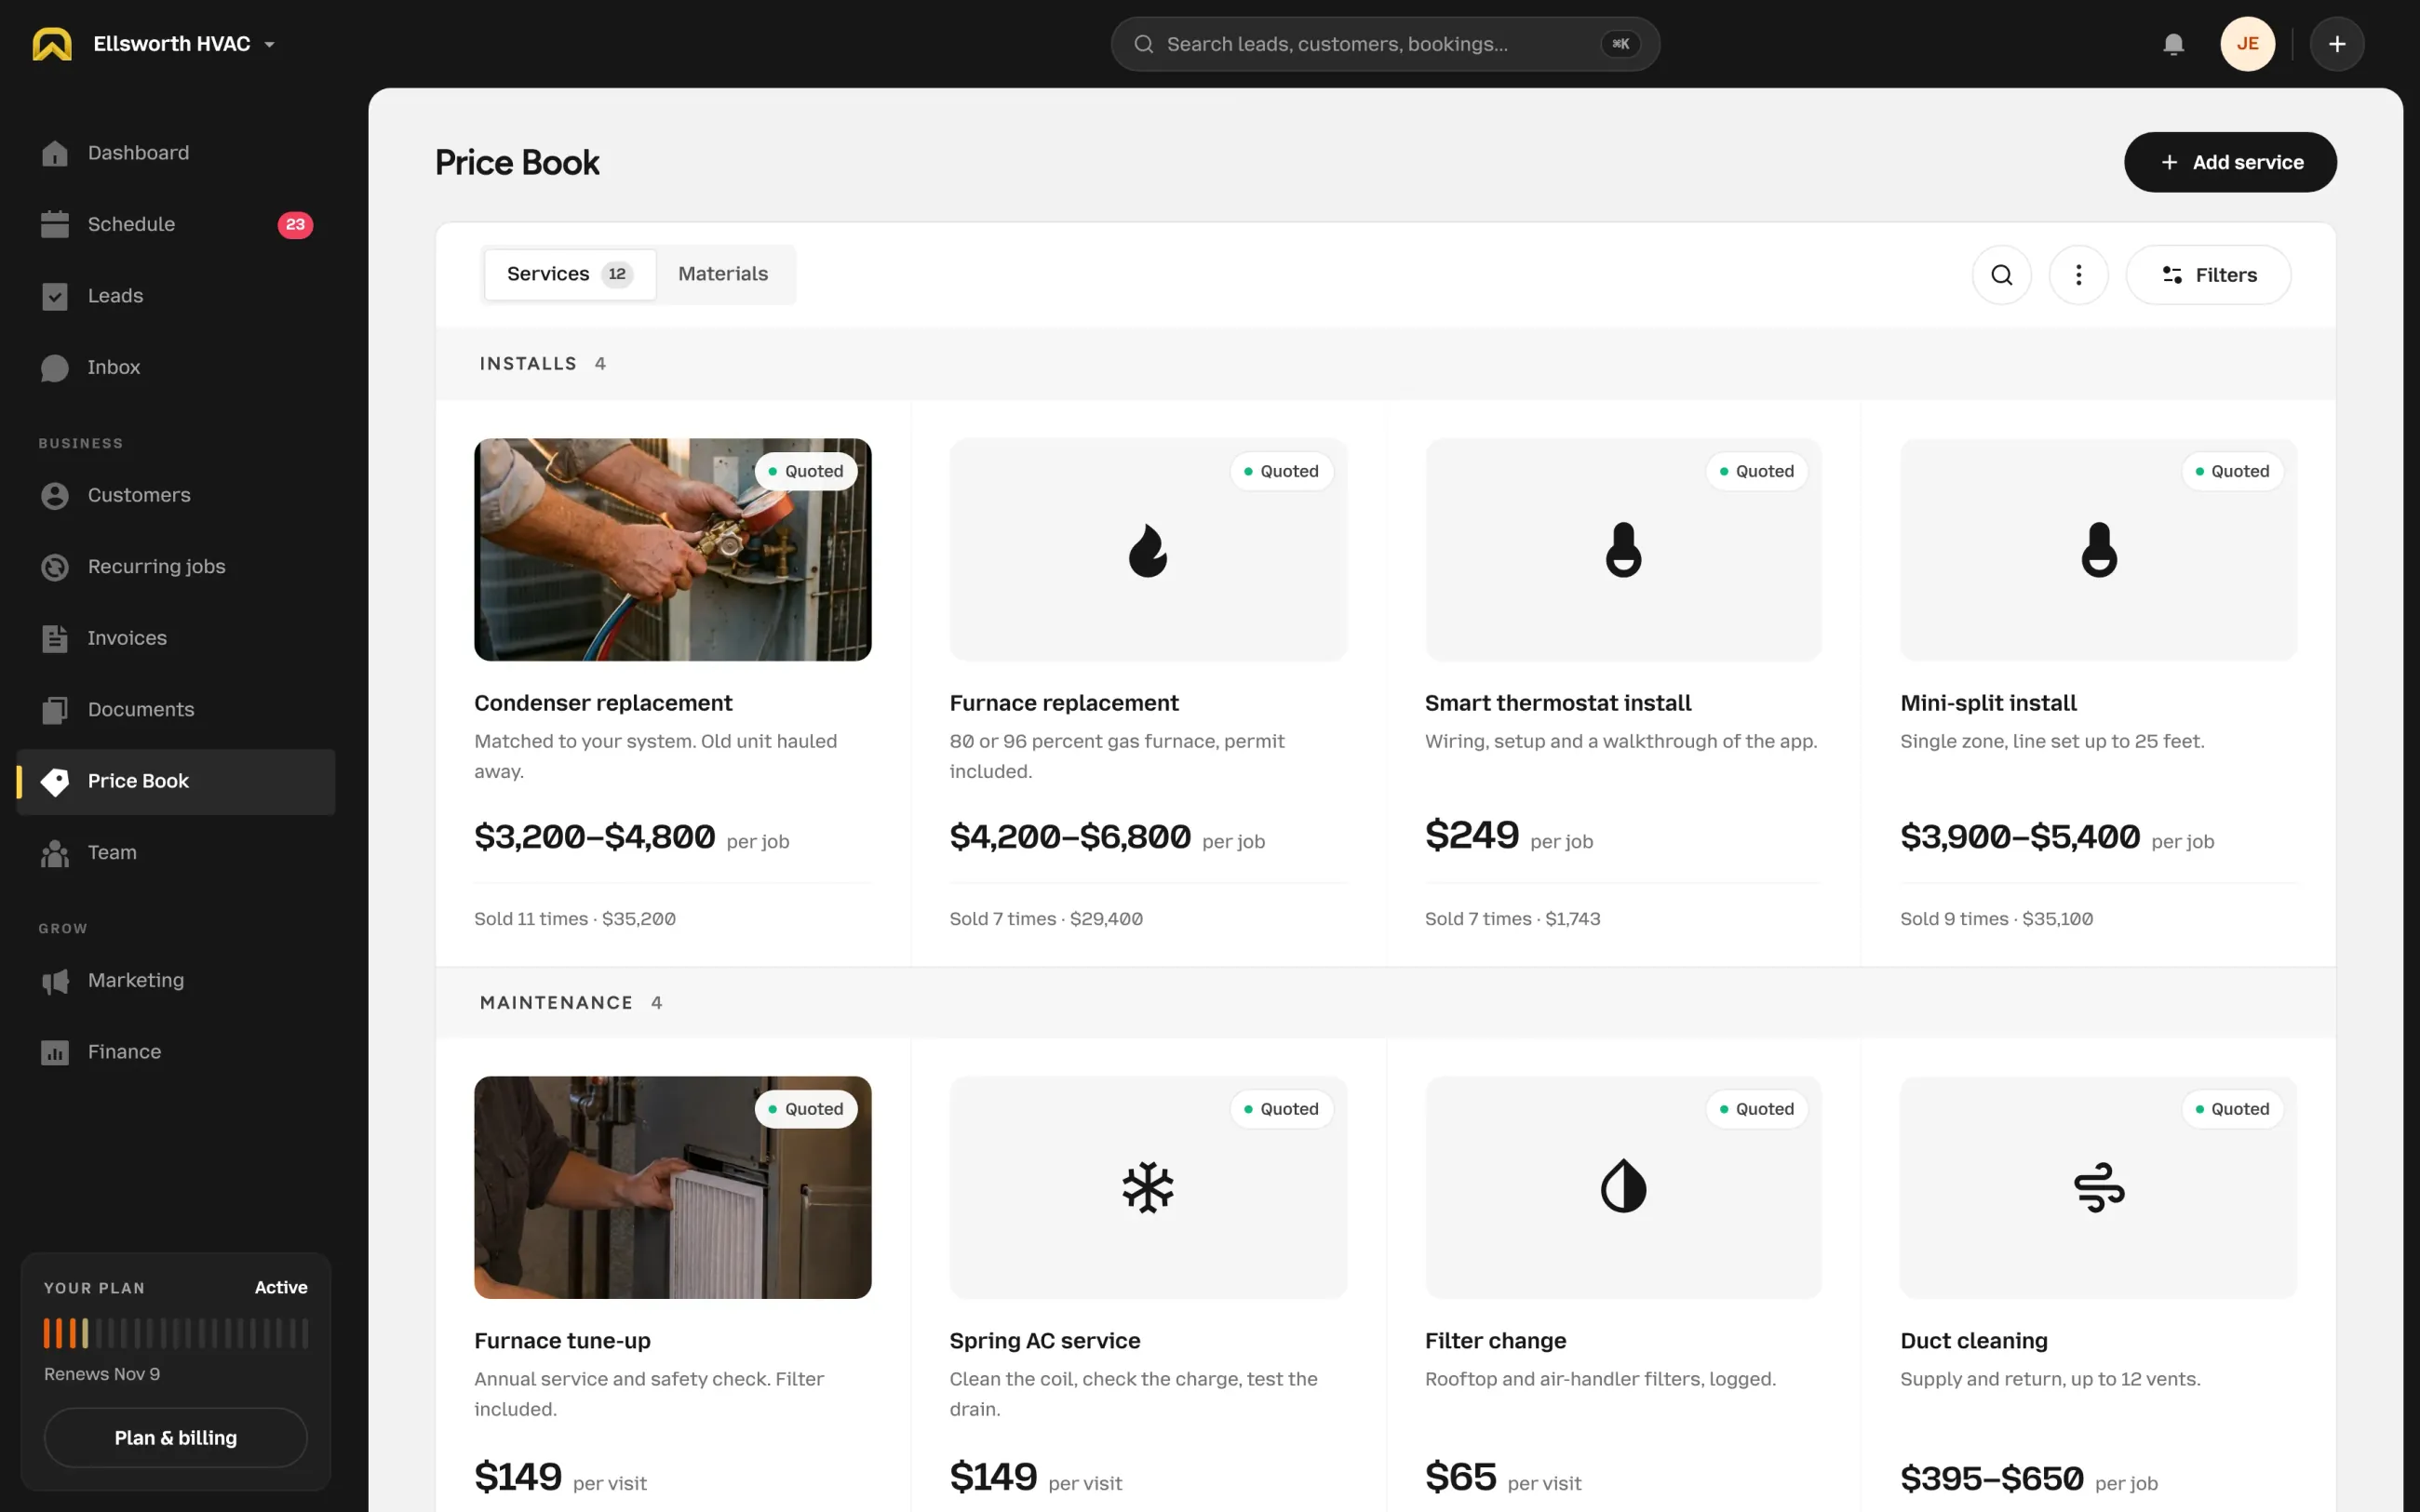This screenshot has height=1512, width=2420.
Task: Click 'Sold 7 times · $29,400' text
Action: pyautogui.click(x=1046, y=919)
